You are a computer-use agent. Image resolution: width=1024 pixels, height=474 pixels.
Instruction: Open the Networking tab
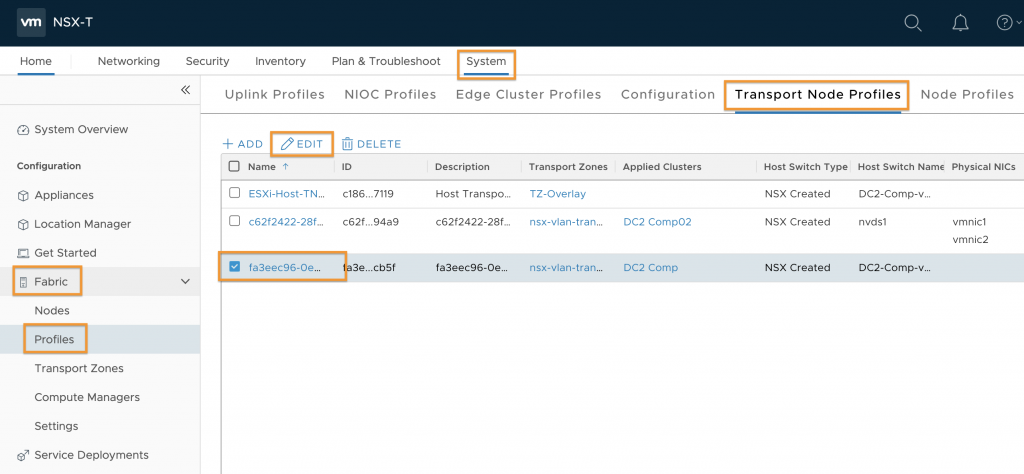(129, 61)
